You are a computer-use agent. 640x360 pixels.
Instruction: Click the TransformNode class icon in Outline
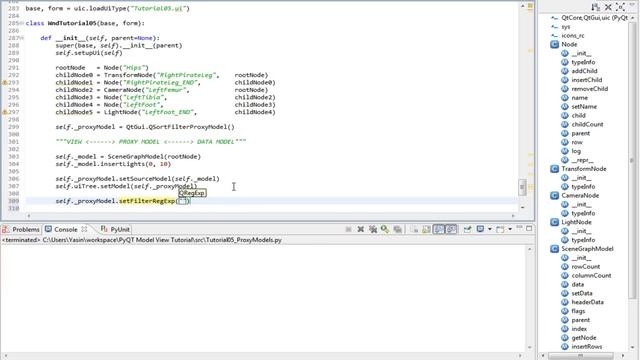point(554,169)
